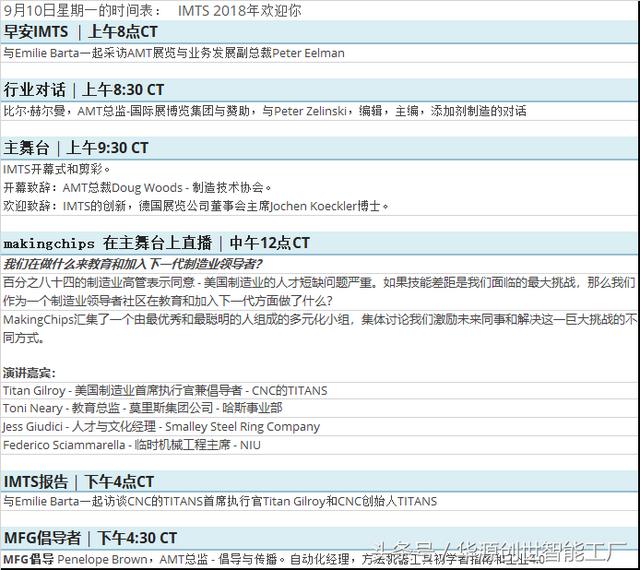This screenshot has width=640, height=570.
Task: Click the heading 'MFG倡导者 | 下午4:30 CT'
Action: tap(90, 538)
